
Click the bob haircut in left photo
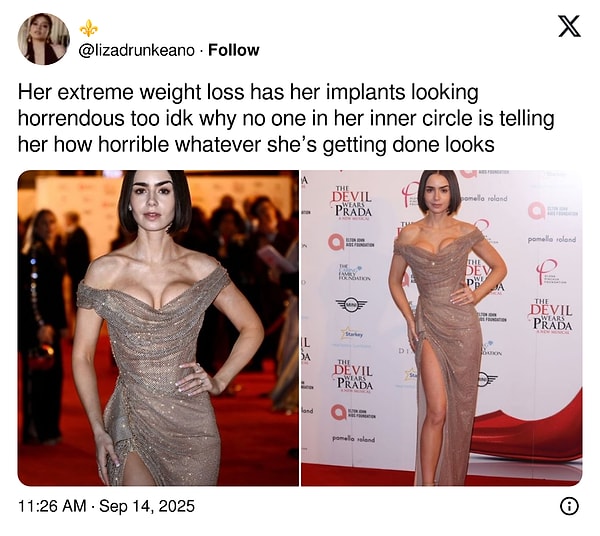tap(155, 201)
